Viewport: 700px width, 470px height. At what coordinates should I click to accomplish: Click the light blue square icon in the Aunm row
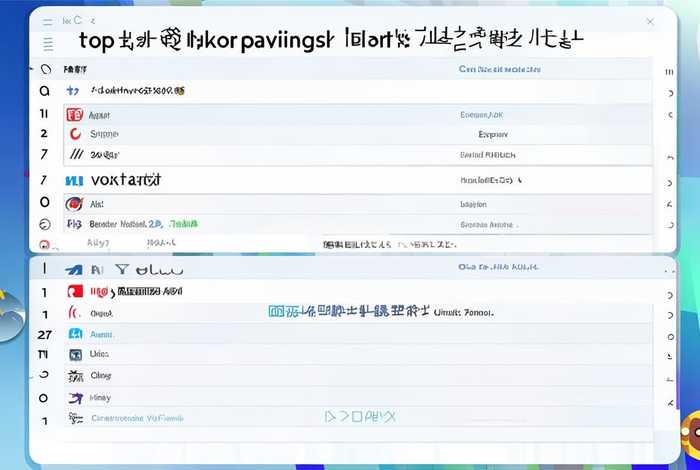74,334
